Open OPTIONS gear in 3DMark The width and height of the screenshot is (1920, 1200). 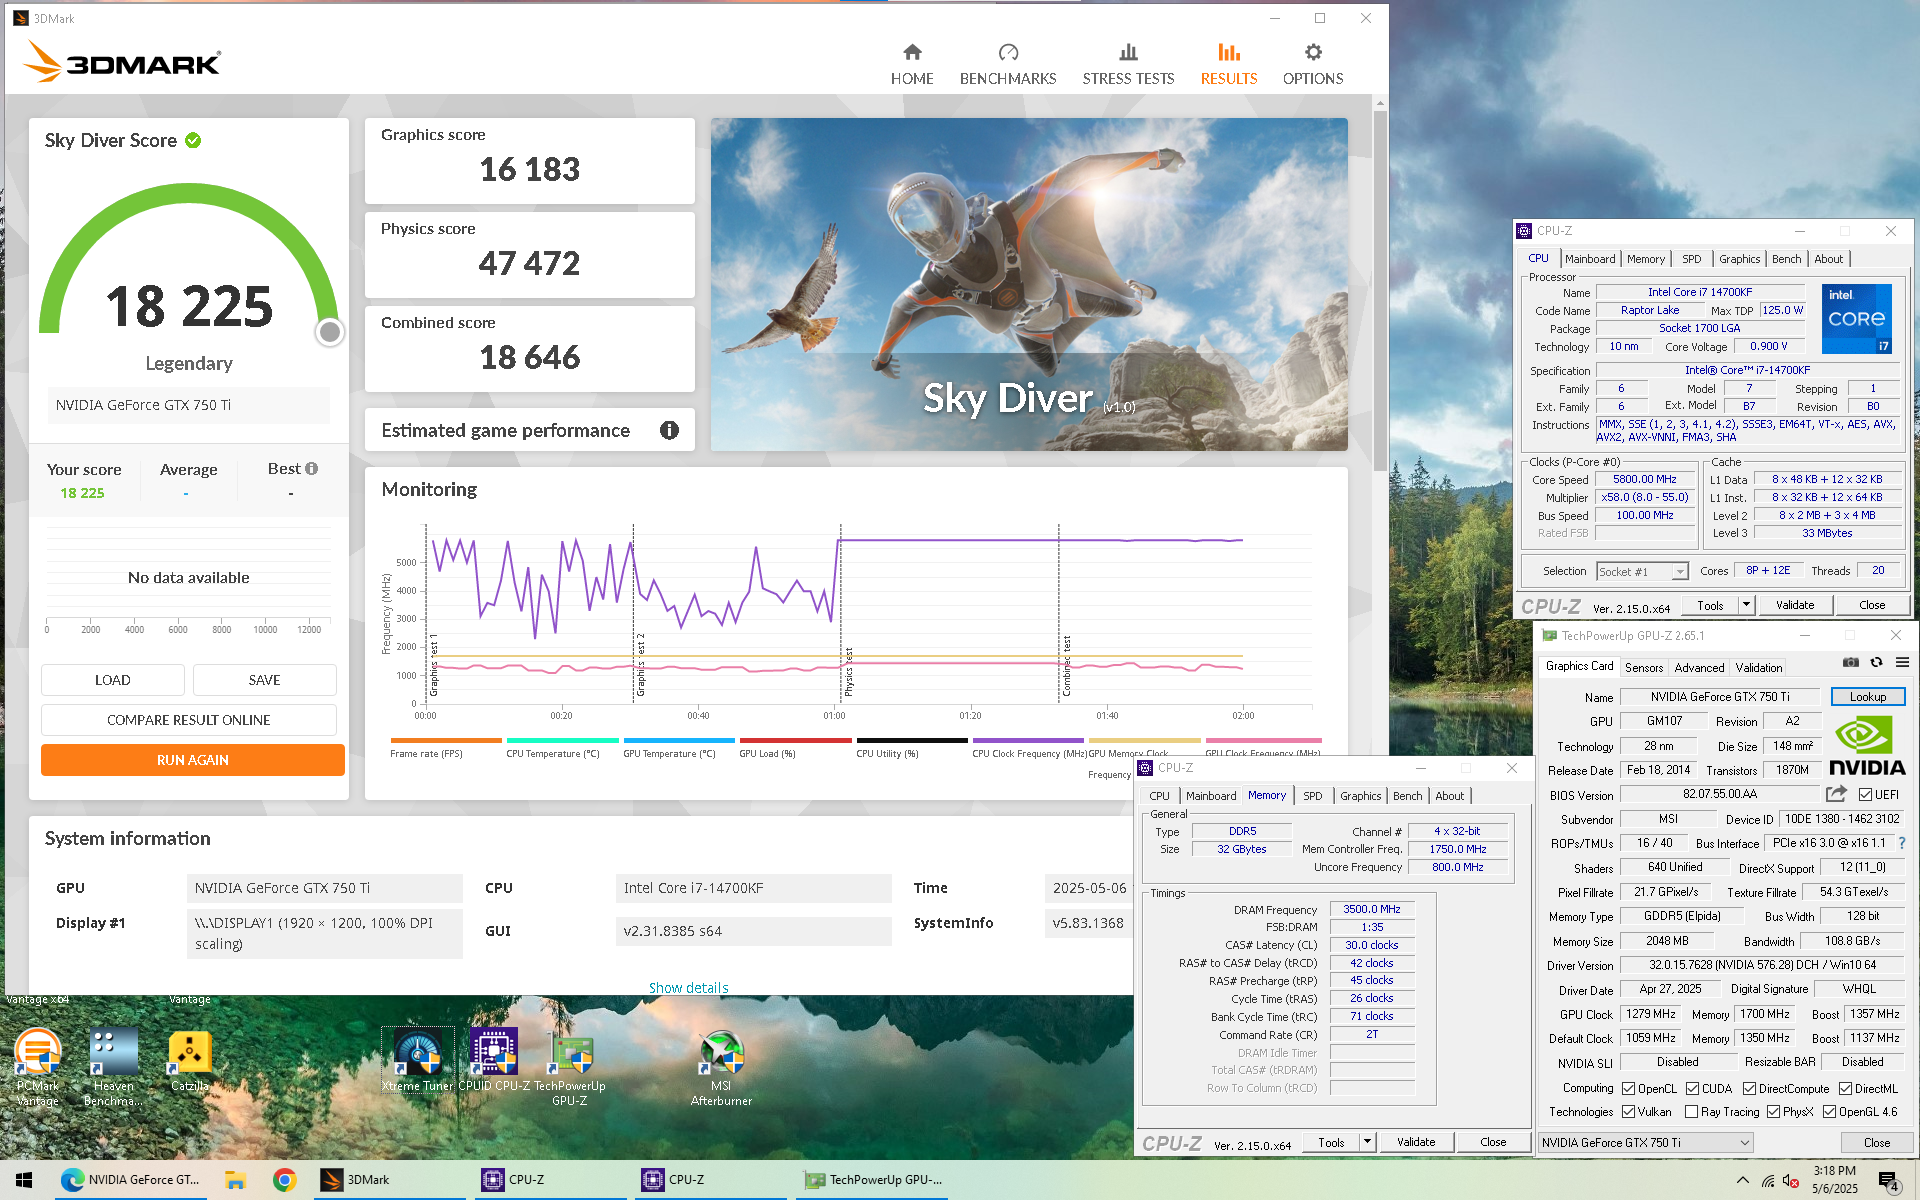point(1313,65)
